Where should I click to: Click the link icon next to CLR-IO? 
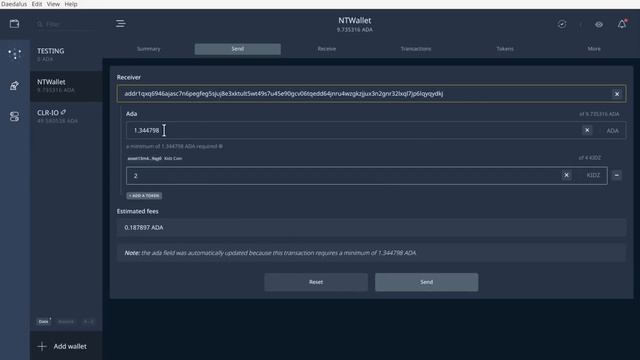(x=63, y=112)
